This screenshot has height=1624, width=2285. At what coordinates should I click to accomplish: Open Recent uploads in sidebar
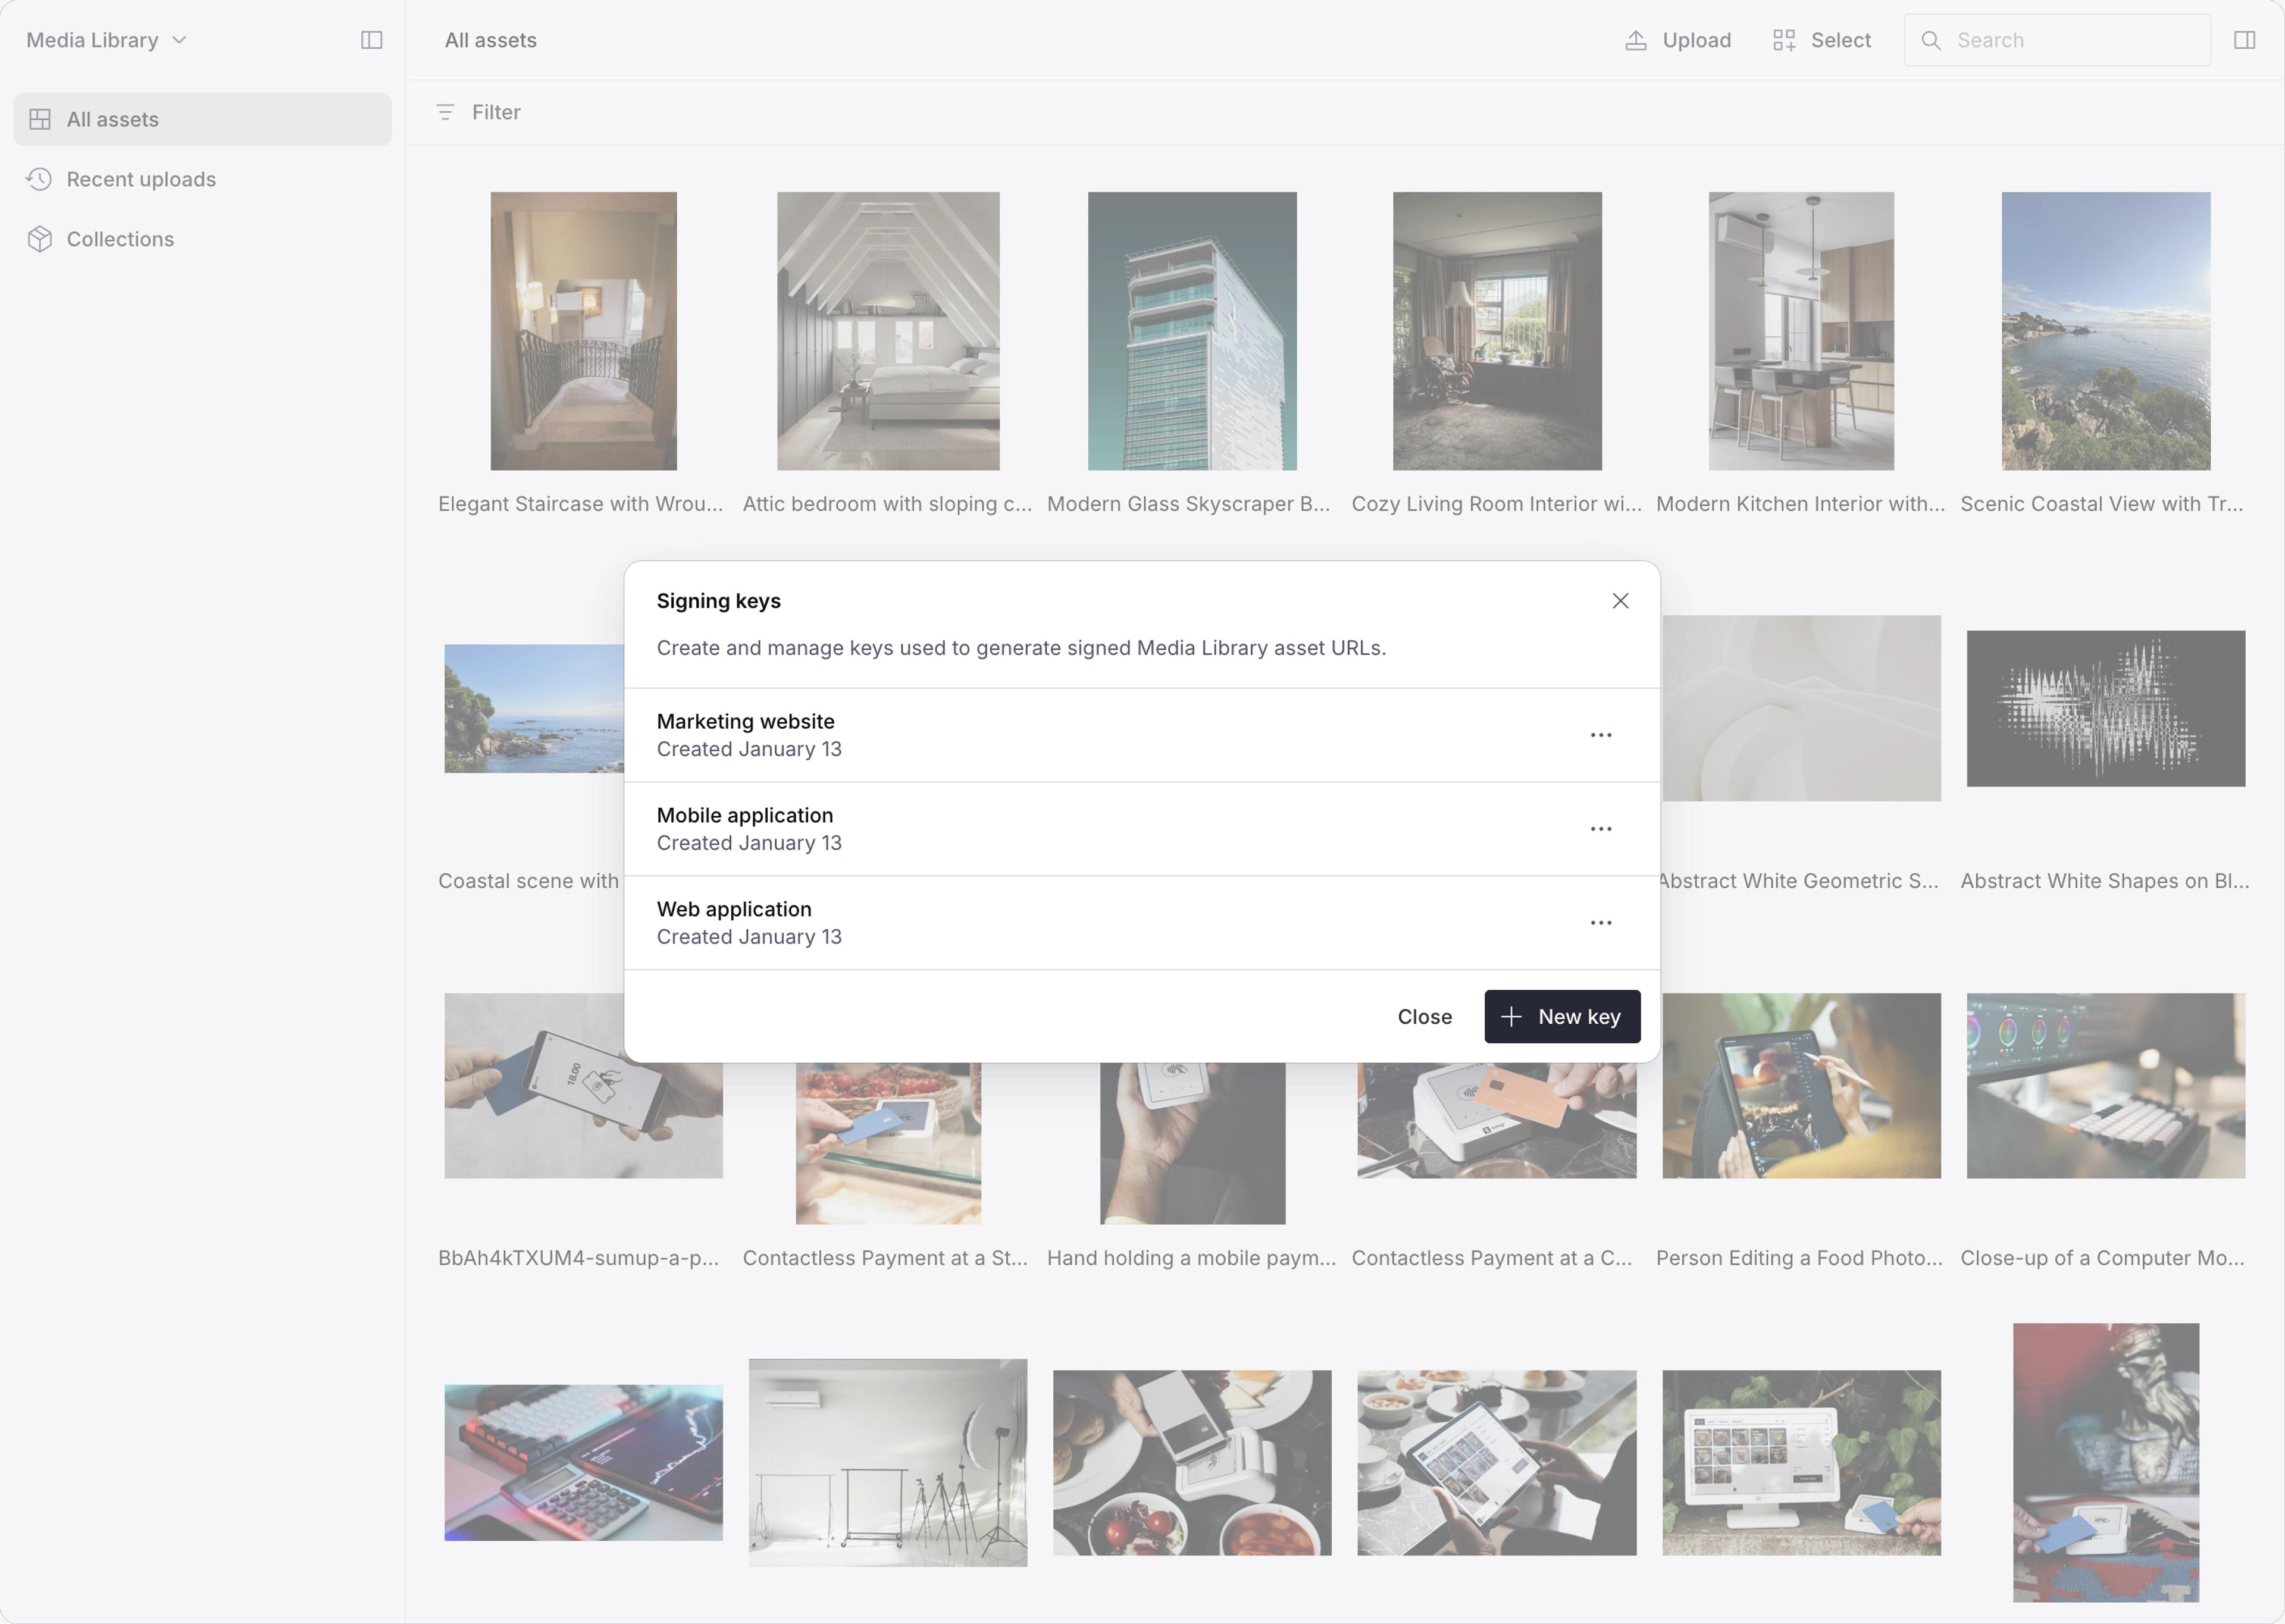coord(140,179)
